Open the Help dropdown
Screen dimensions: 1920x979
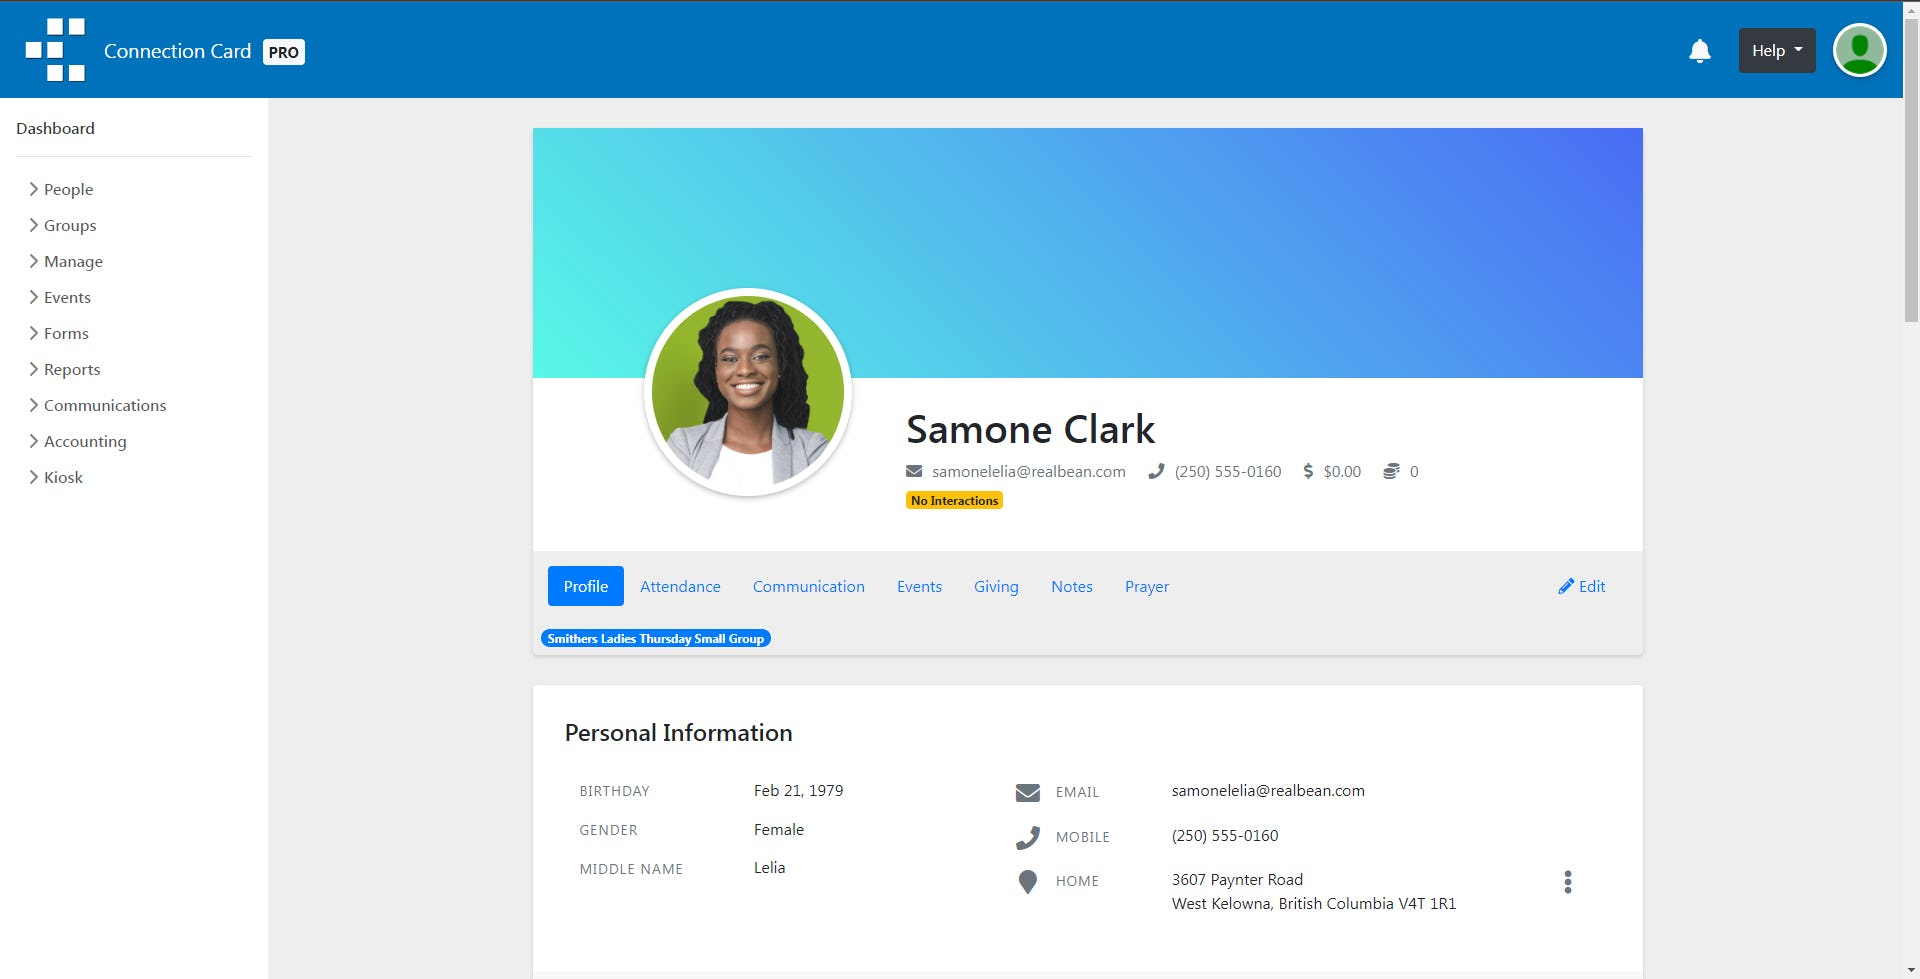tap(1775, 49)
